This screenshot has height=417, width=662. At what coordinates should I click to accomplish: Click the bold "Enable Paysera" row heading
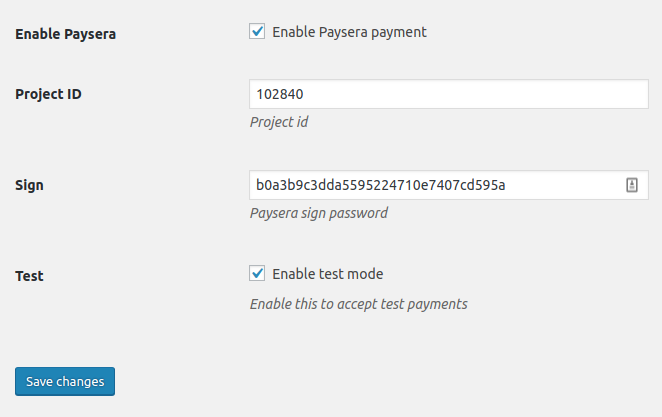click(66, 34)
